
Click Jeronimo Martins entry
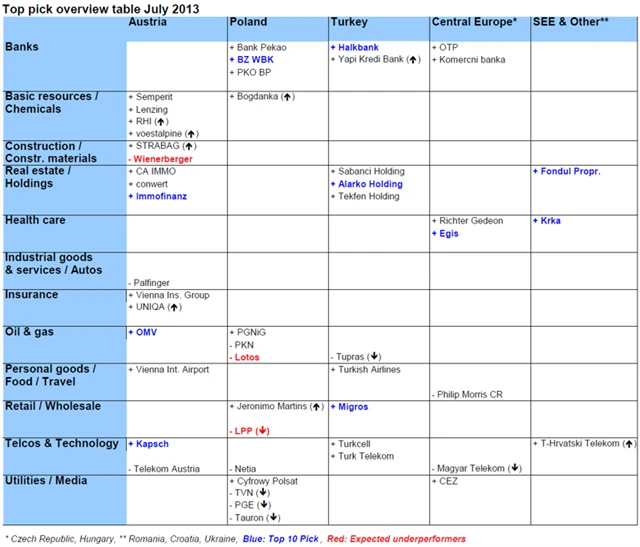[277, 407]
